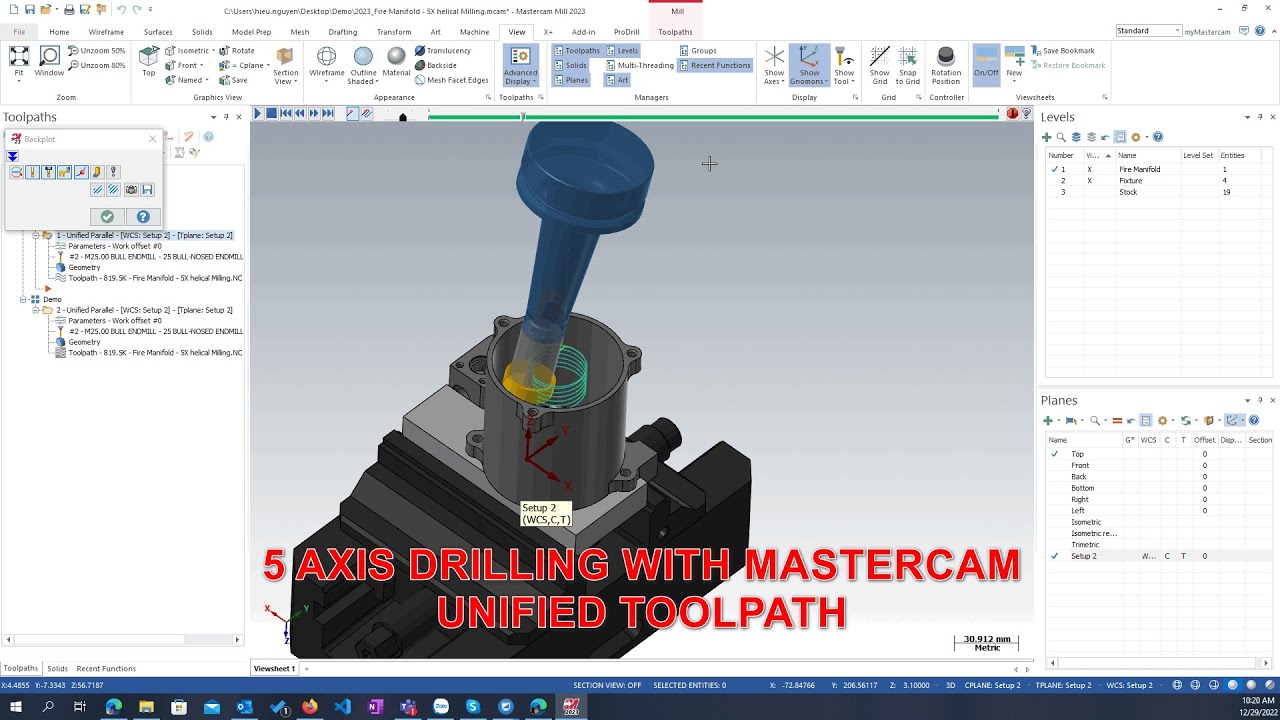Image resolution: width=1280 pixels, height=720 pixels.
Task: Click the myMastercam link
Action: (x=1207, y=31)
